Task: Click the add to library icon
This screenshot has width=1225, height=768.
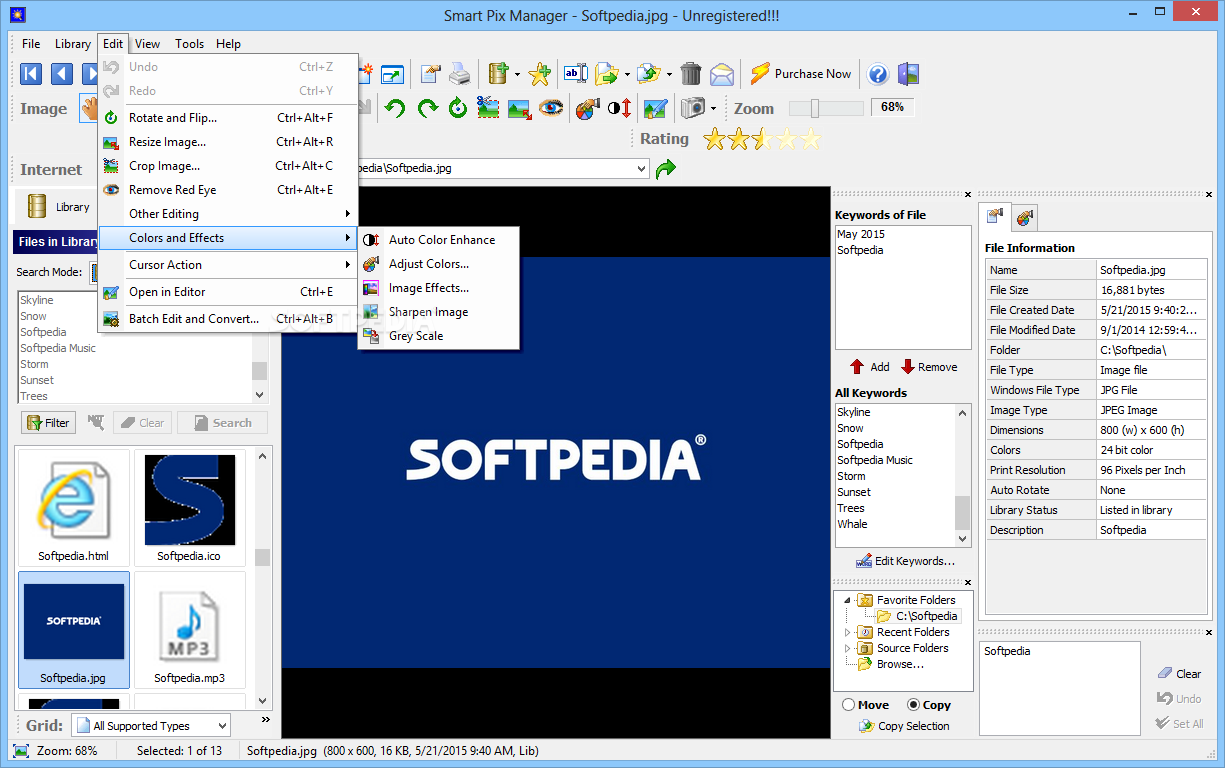Action: [498, 74]
